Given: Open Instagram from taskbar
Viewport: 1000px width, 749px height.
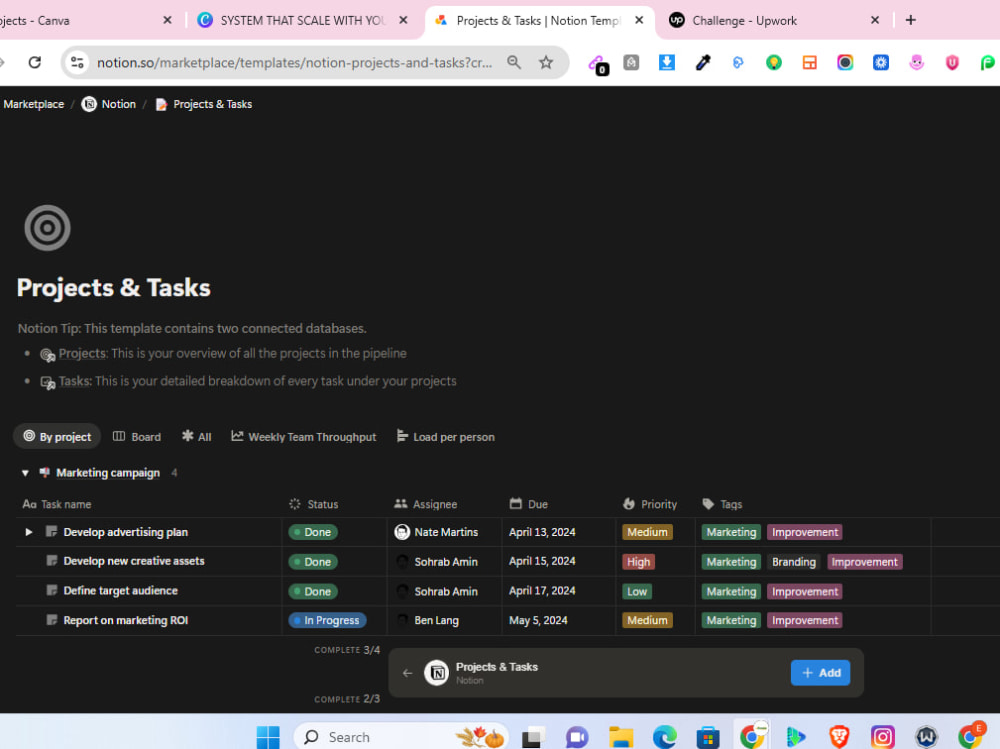Looking at the screenshot, I should (x=883, y=737).
